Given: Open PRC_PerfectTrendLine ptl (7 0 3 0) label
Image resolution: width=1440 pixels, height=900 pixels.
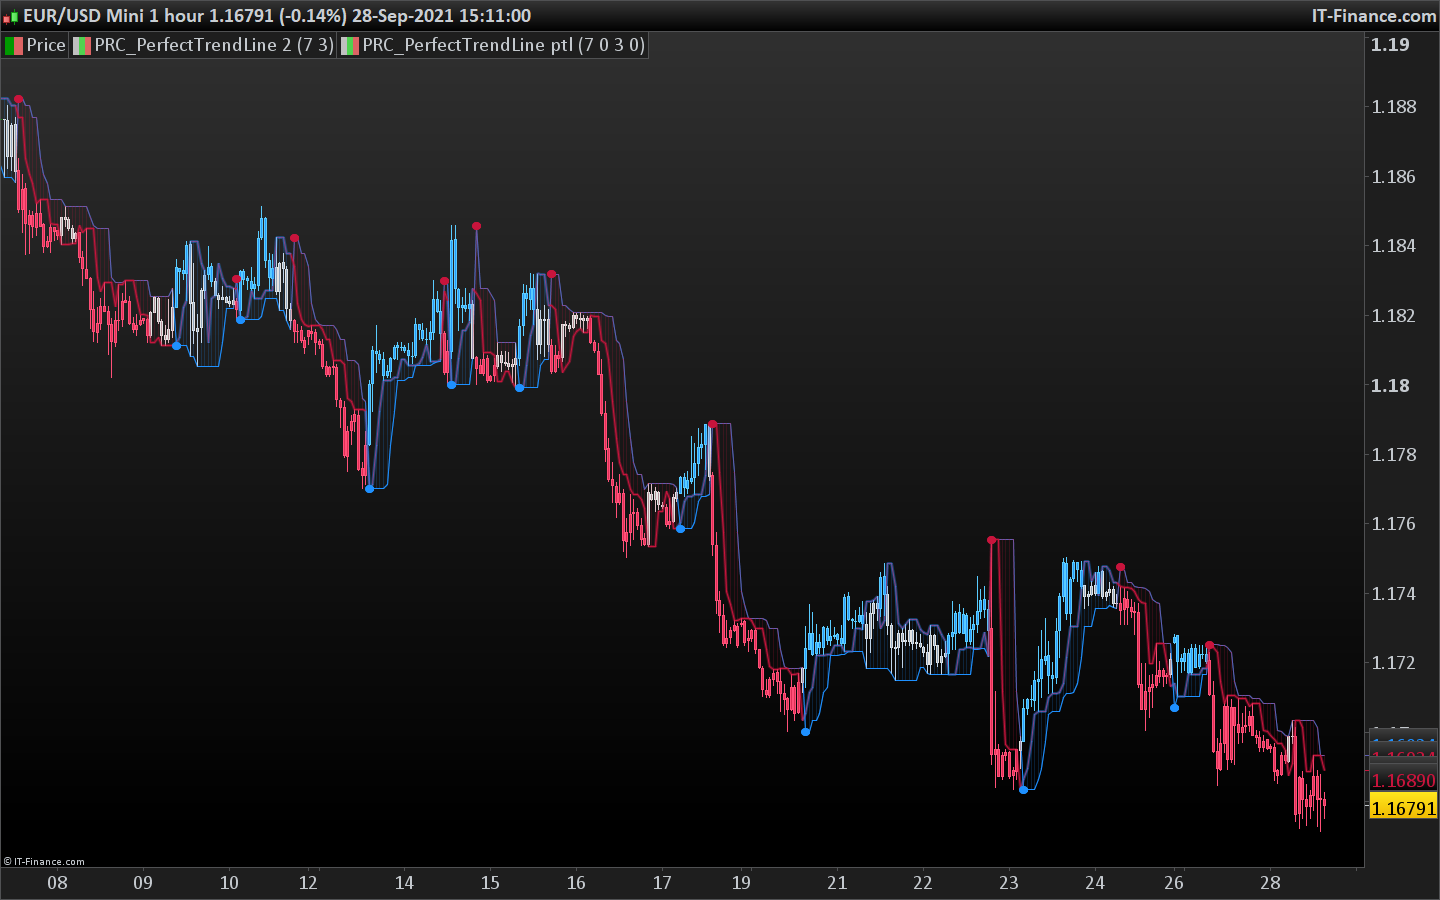Looking at the screenshot, I should 503,45.
